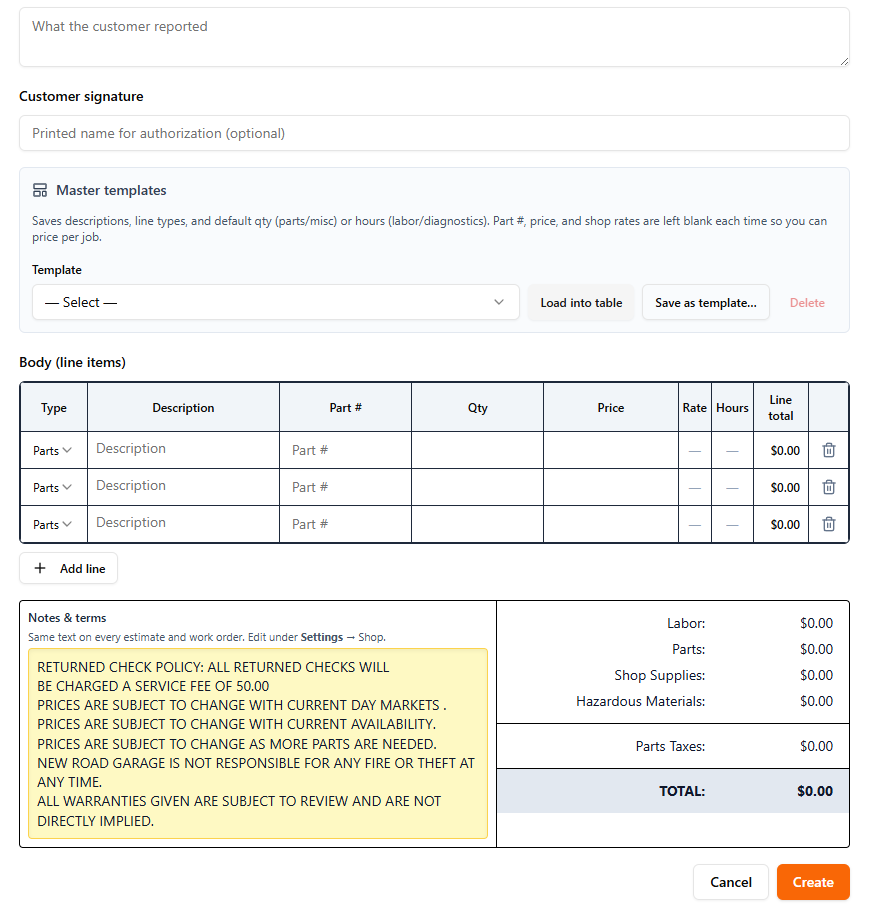This screenshot has height=920, width=874.
Task: Click Load into table
Action: [x=580, y=302]
